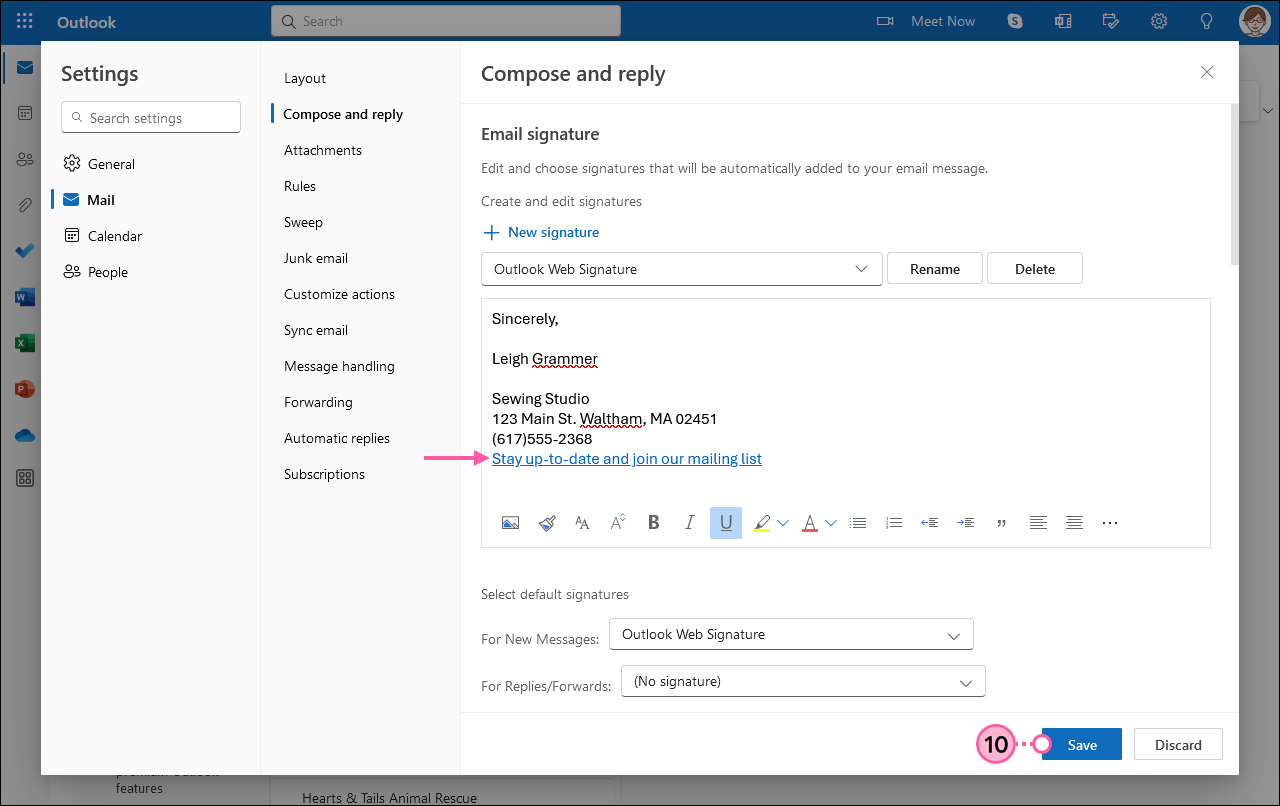Select the Mail settings category

(x=89, y=200)
